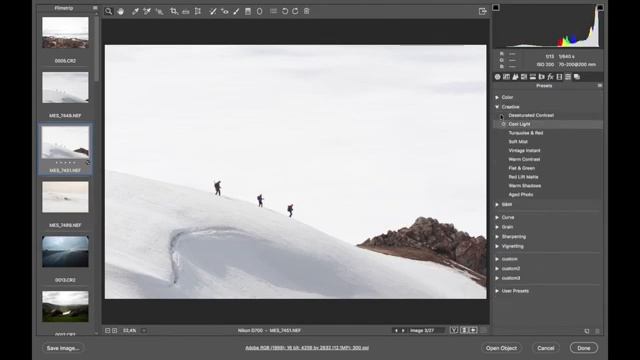
Task: Click the Cancel button
Action: coord(546,348)
